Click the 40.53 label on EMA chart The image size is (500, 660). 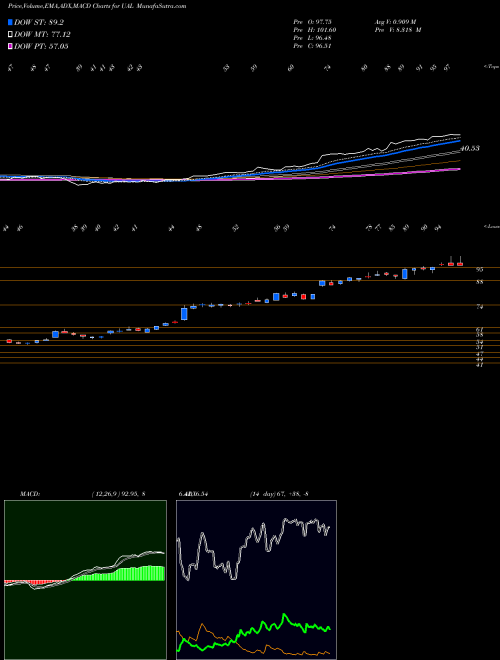pyautogui.click(x=470, y=148)
